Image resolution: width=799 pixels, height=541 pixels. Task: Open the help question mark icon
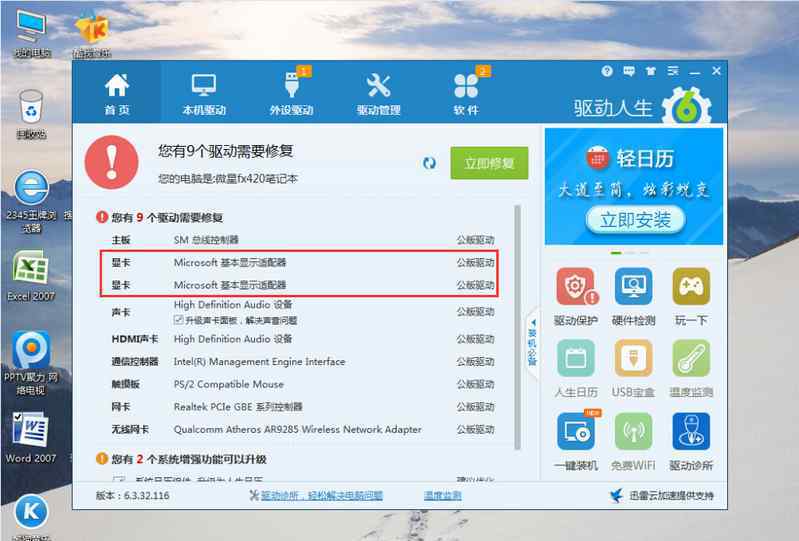coord(607,71)
